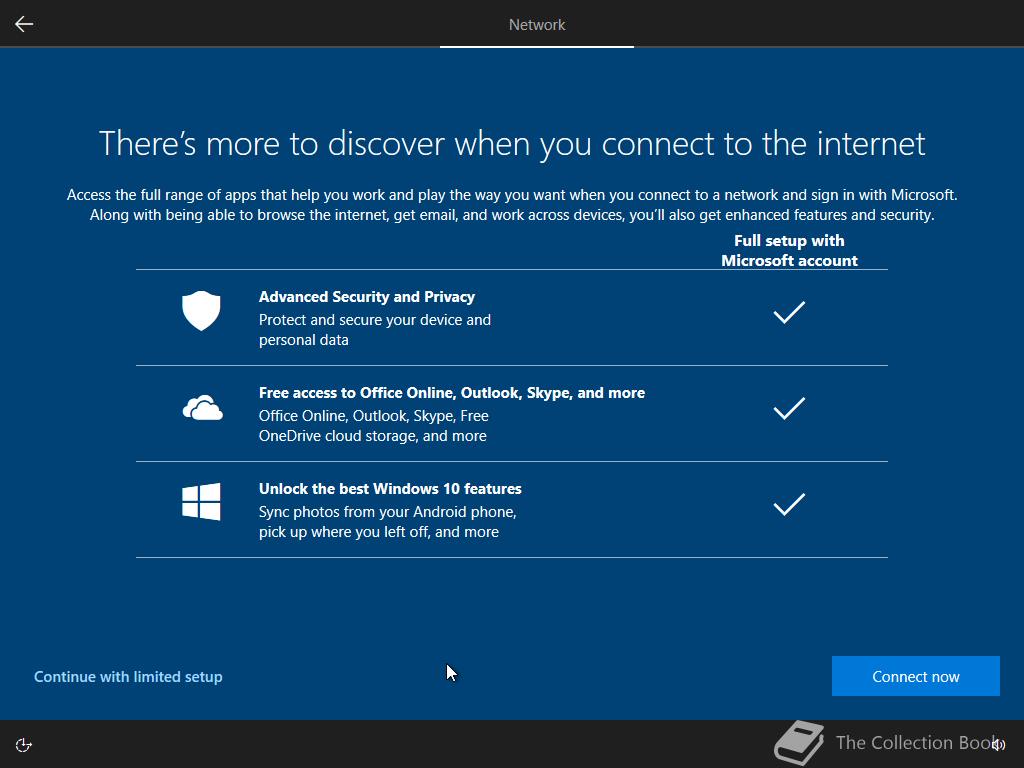The width and height of the screenshot is (1024, 768).
Task: Click the Windows logo icon
Action: tap(201, 502)
